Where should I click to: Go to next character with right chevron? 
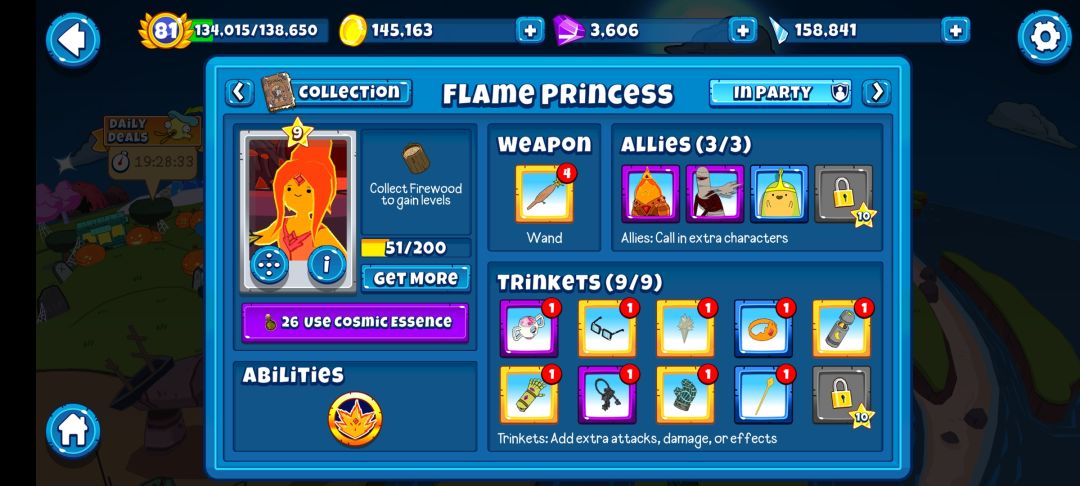click(x=877, y=93)
